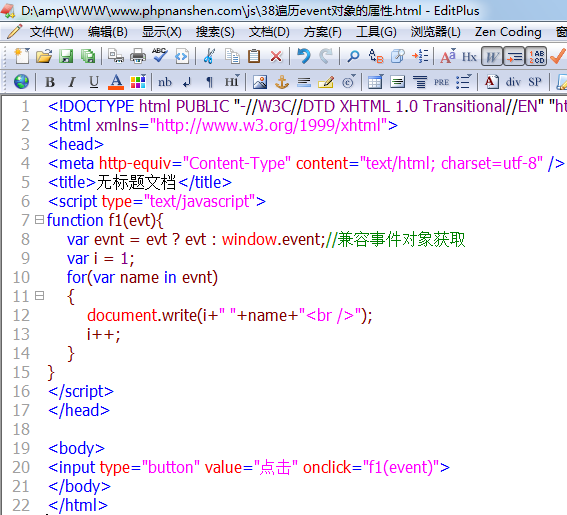
Task: Open the 搜索(S) menu
Action: point(215,32)
